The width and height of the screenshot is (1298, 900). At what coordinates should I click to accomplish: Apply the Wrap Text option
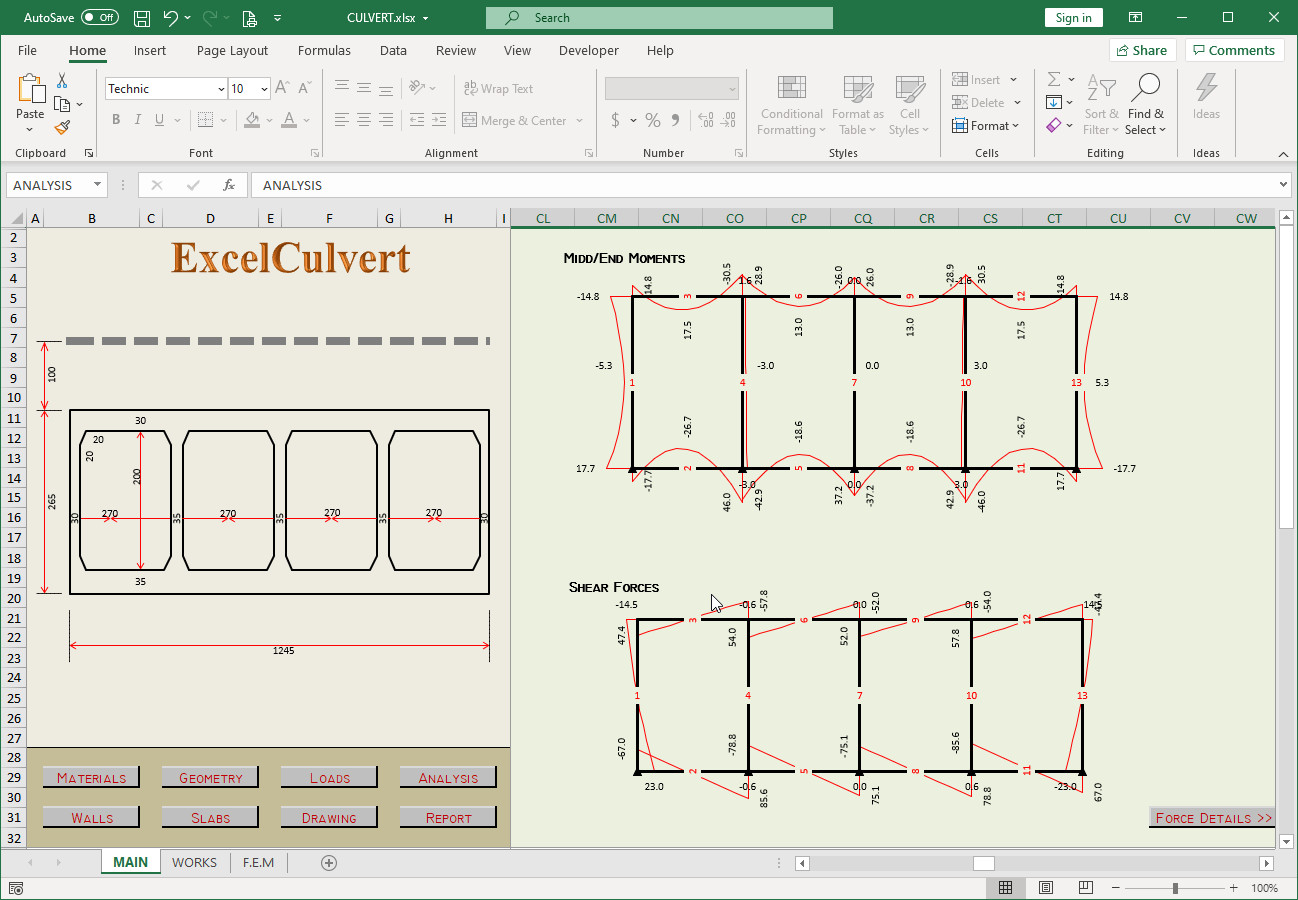click(496, 88)
